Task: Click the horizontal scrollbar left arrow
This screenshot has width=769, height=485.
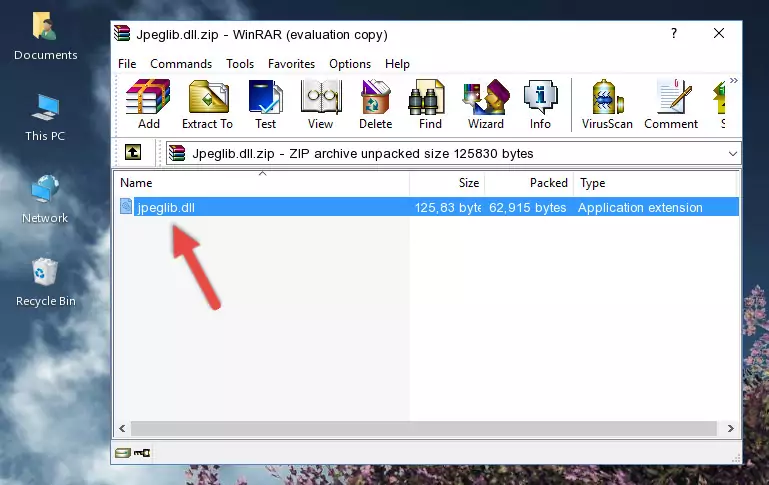Action: (122, 429)
